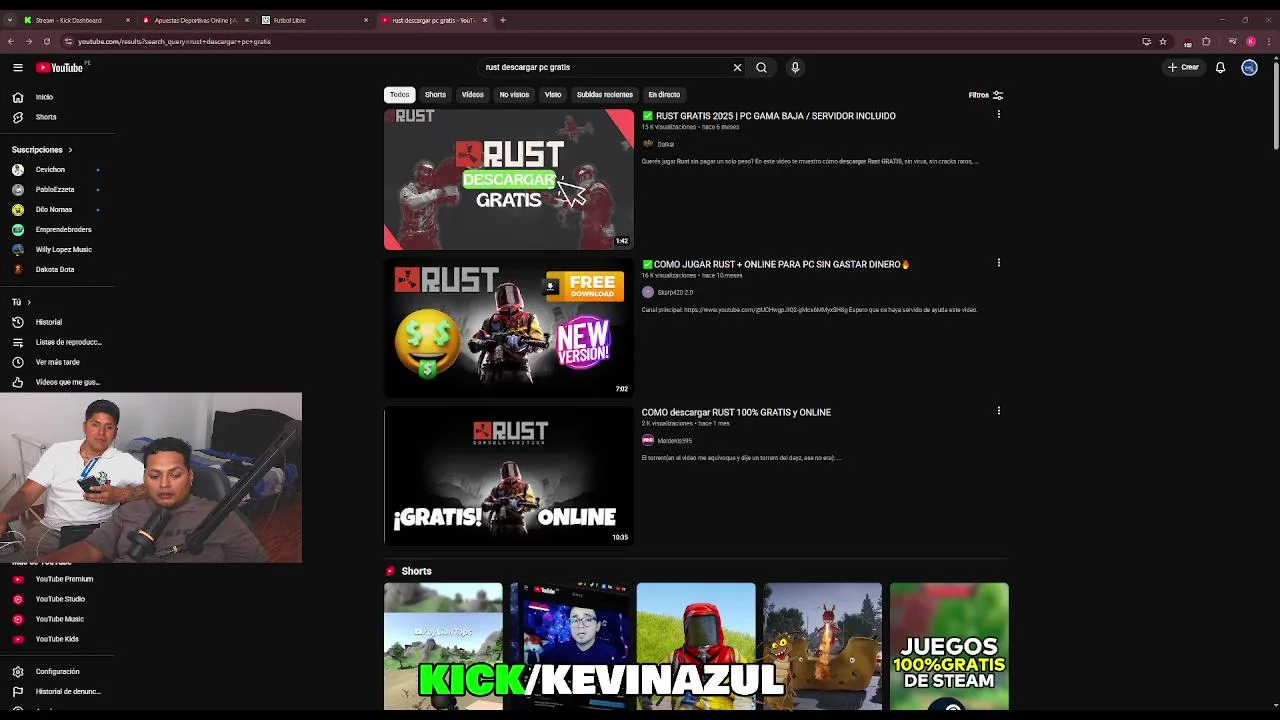Play the ¡GRATIS! ONLINE Rust thumbnail
This screenshot has height=720, width=1280.
coord(509,475)
